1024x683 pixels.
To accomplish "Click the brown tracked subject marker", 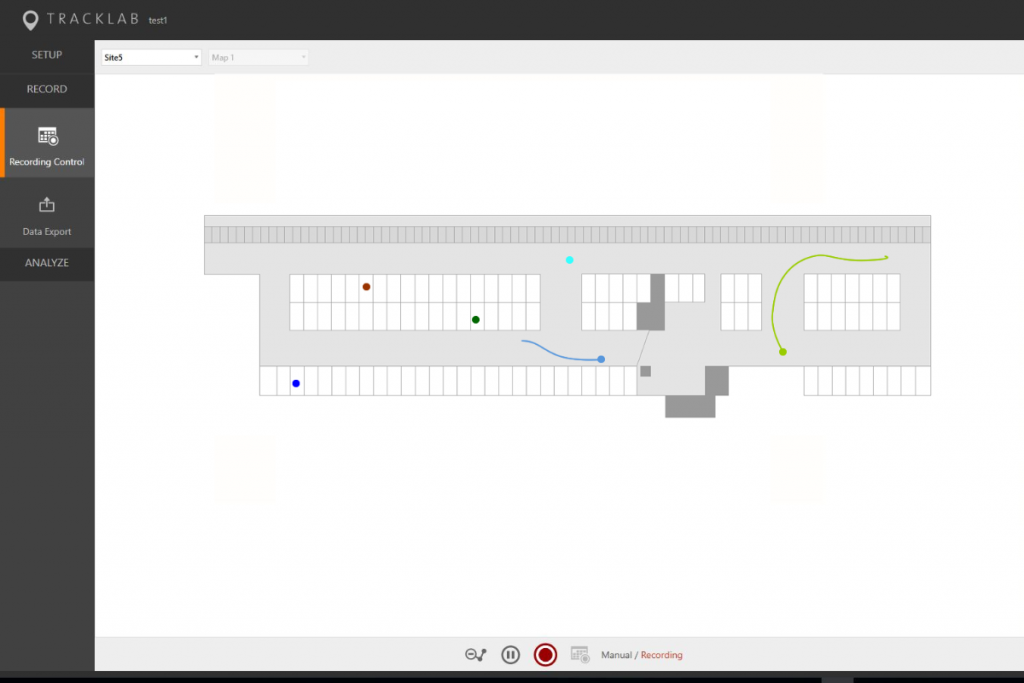I will pos(366,287).
